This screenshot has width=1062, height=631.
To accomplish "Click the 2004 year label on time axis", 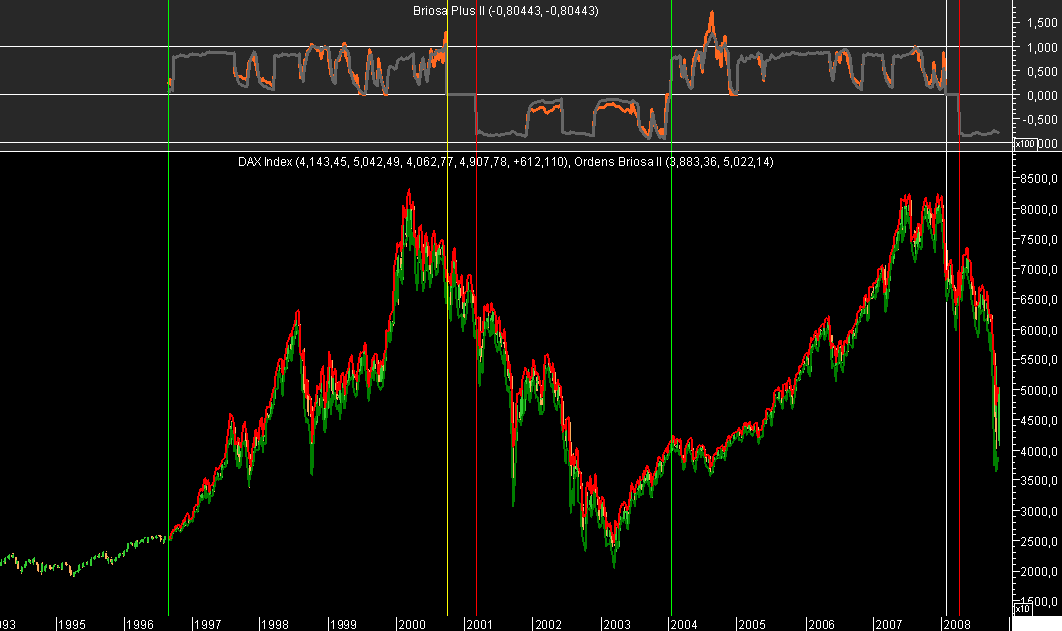I will [683, 624].
